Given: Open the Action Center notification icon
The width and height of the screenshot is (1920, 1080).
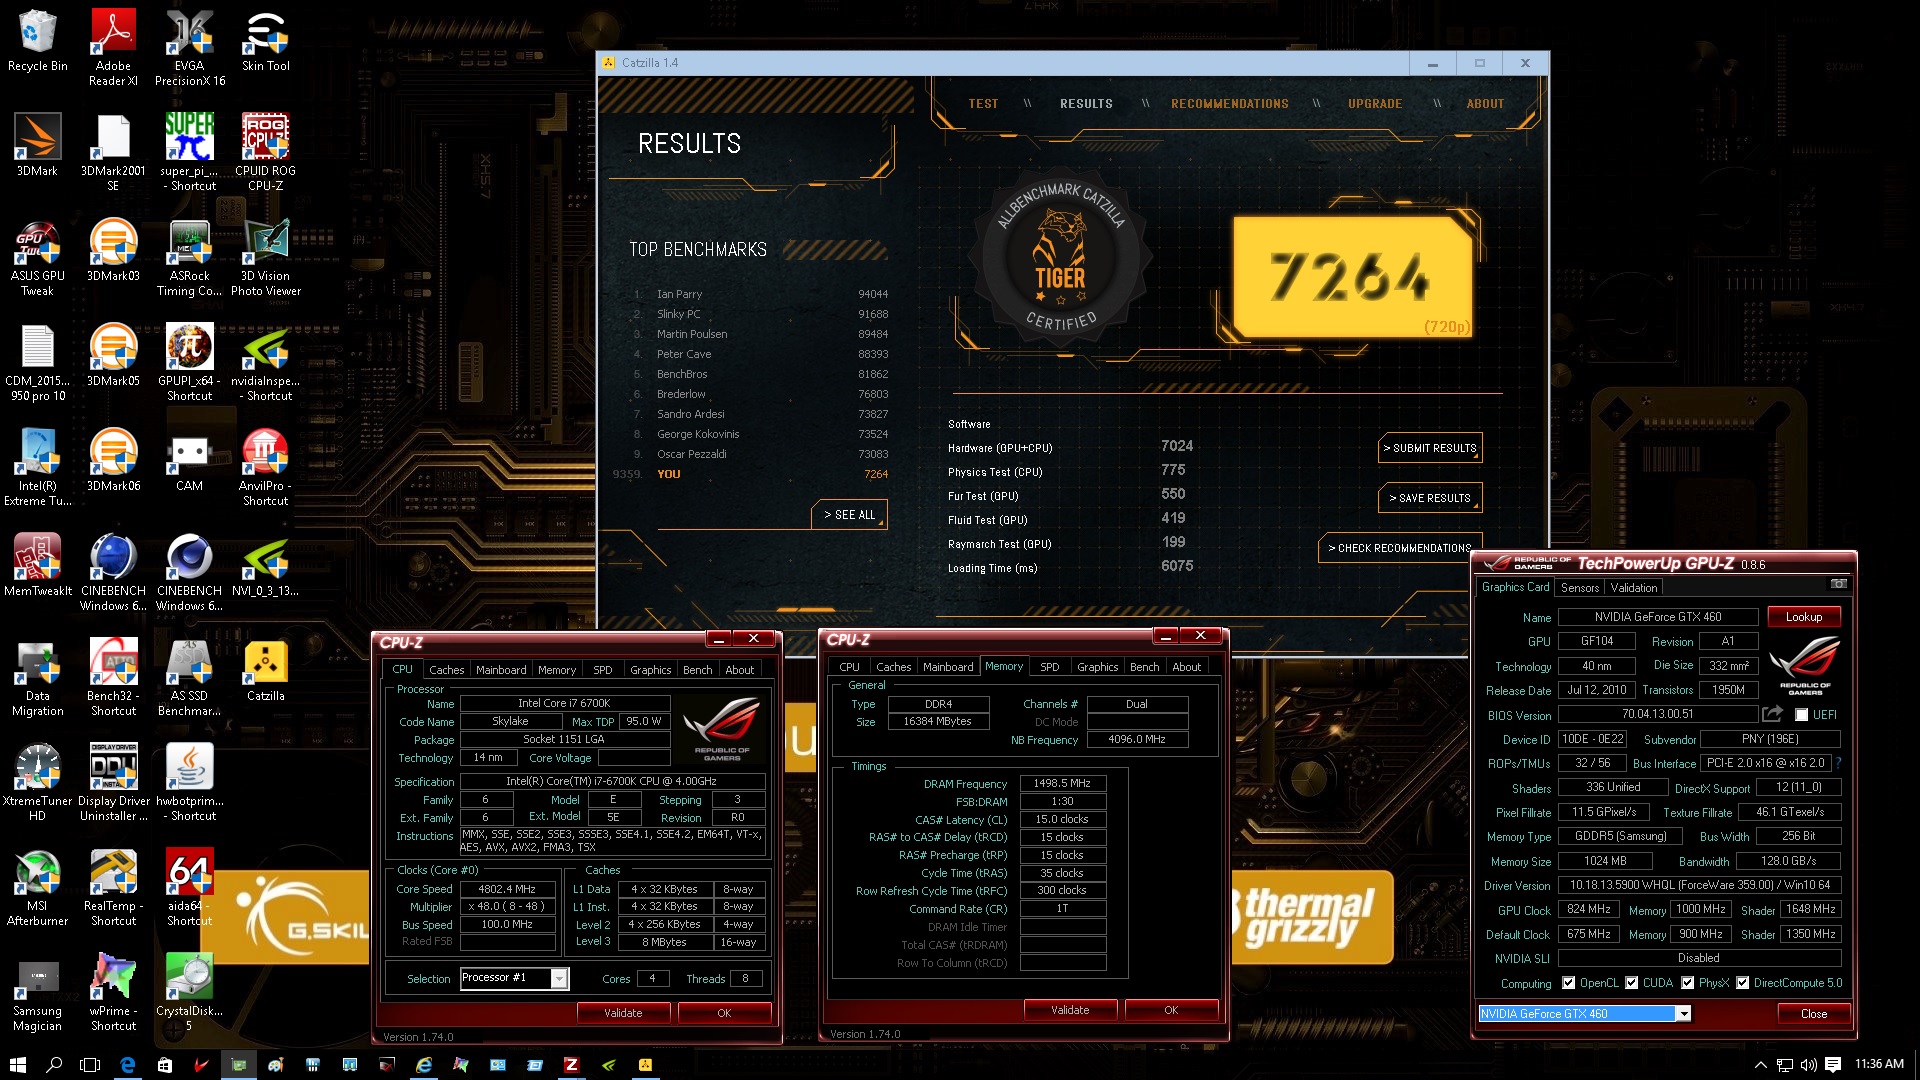Looking at the screenshot, I should point(1833,1065).
